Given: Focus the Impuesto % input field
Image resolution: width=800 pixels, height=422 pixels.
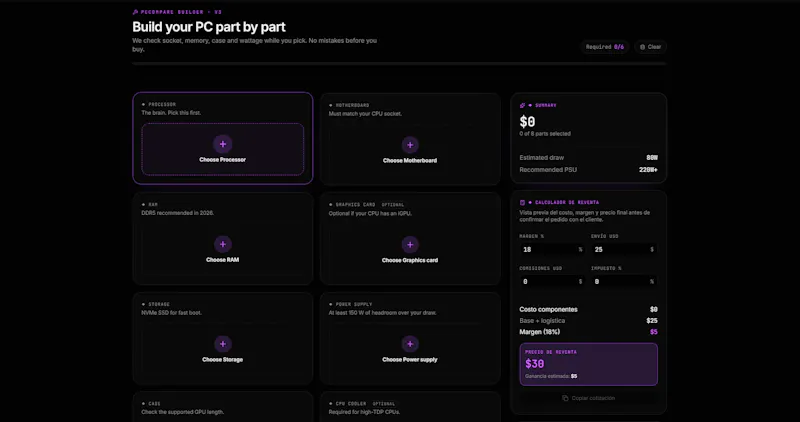Looking at the screenshot, I should (624, 281).
